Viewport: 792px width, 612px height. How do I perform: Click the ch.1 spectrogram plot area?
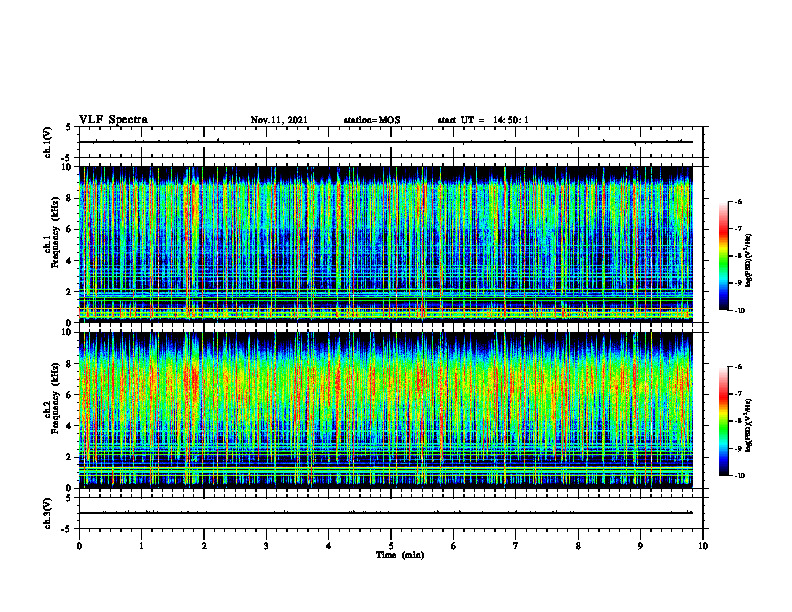[x=386, y=244]
